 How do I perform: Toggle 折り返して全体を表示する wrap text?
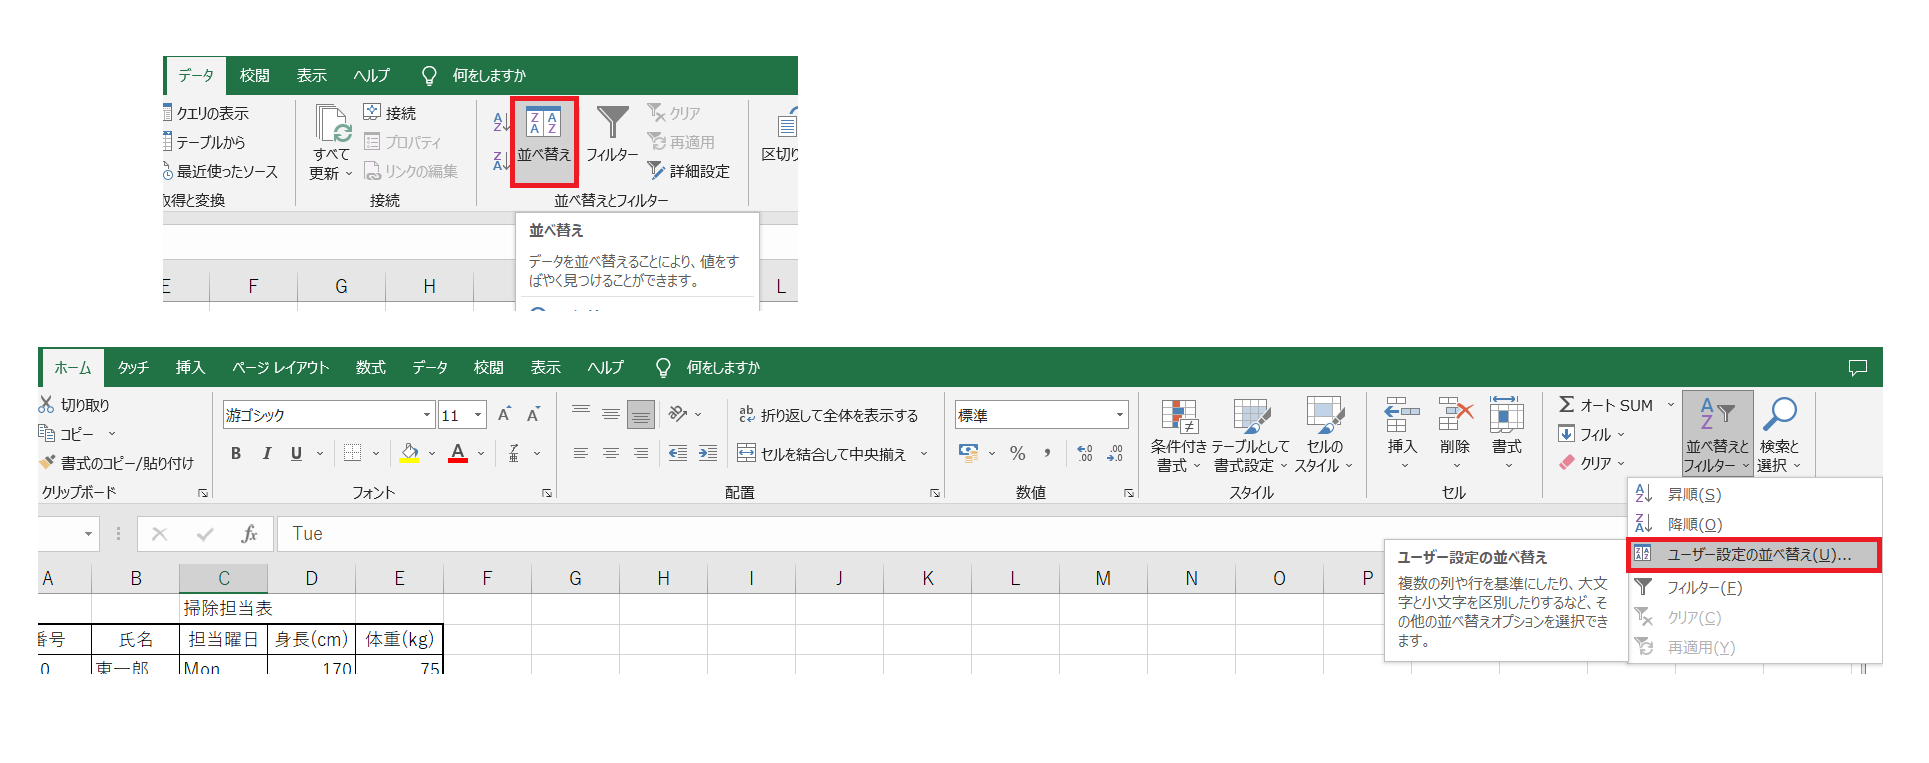point(828,415)
